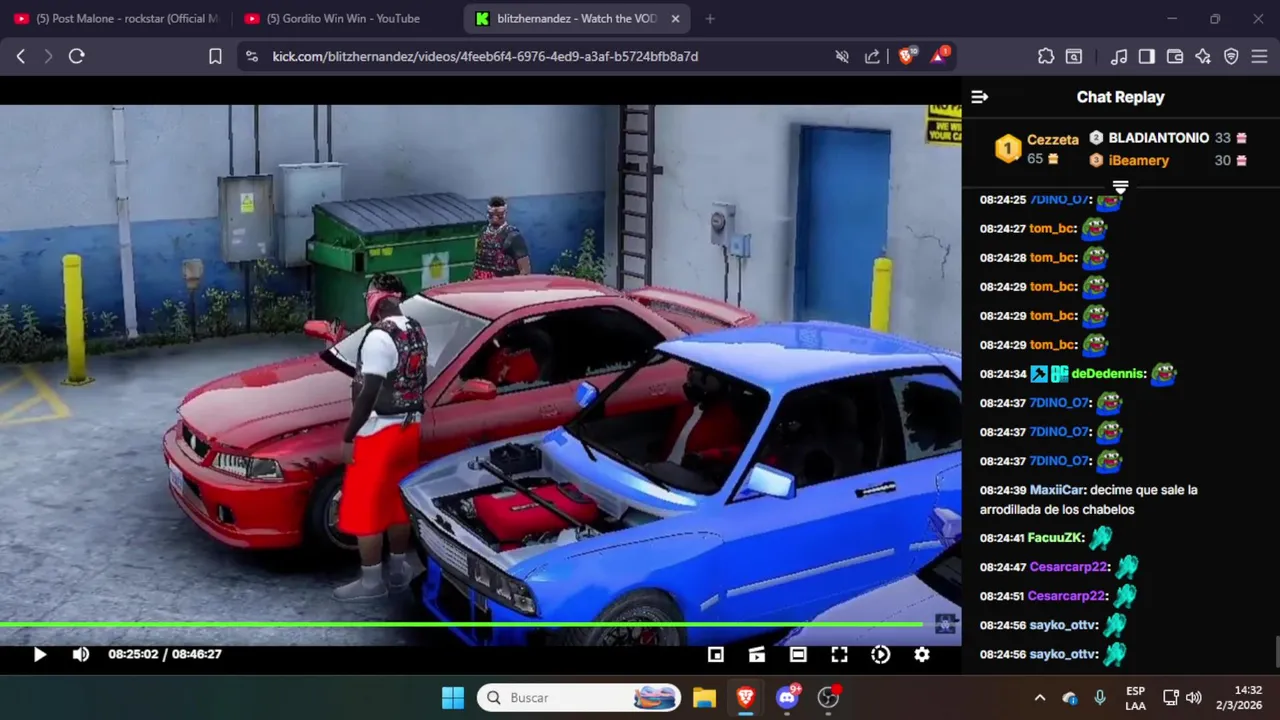This screenshot has height=720, width=1280.
Task: Open tab search icon in toolbar
Action: (x=1073, y=56)
